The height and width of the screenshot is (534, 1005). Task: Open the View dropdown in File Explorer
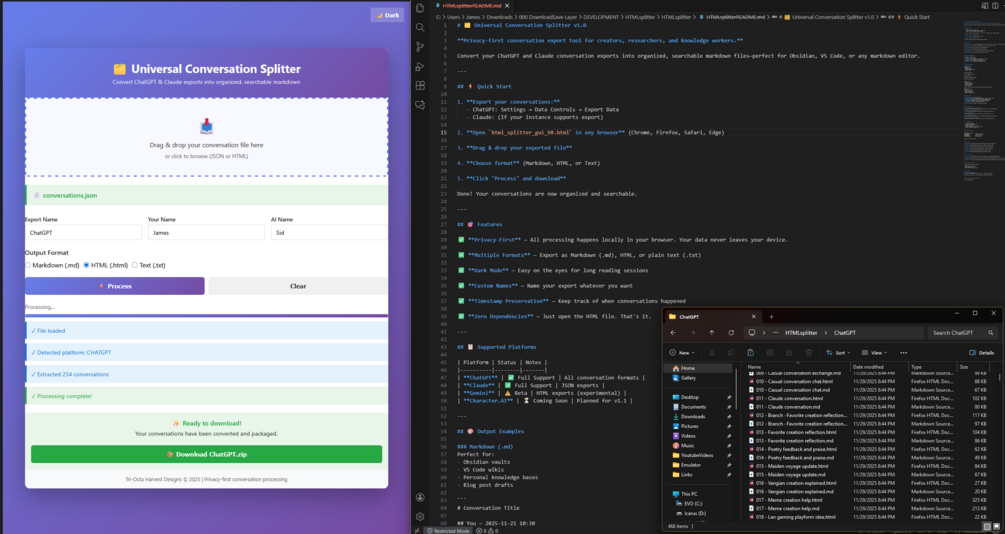pos(875,353)
